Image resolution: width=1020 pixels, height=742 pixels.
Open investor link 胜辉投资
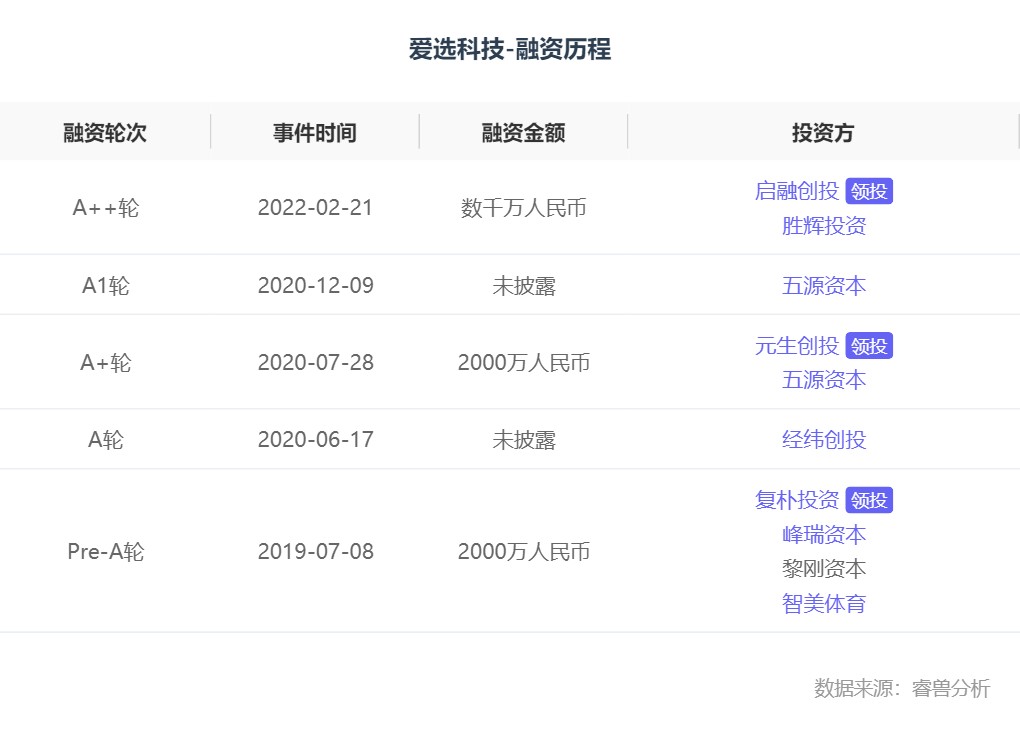(824, 226)
